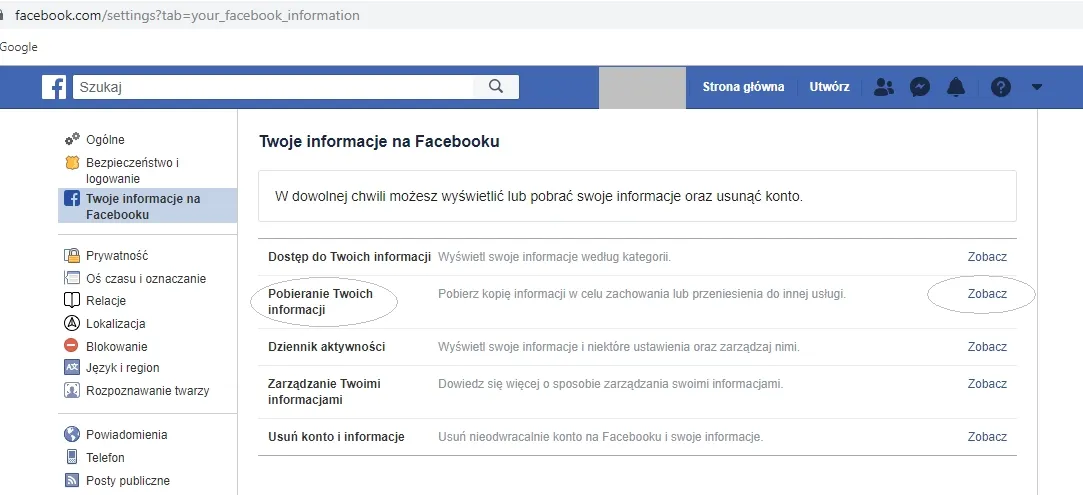Open Prywatność settings
1083x495 pixels.
tap(117, 256)
